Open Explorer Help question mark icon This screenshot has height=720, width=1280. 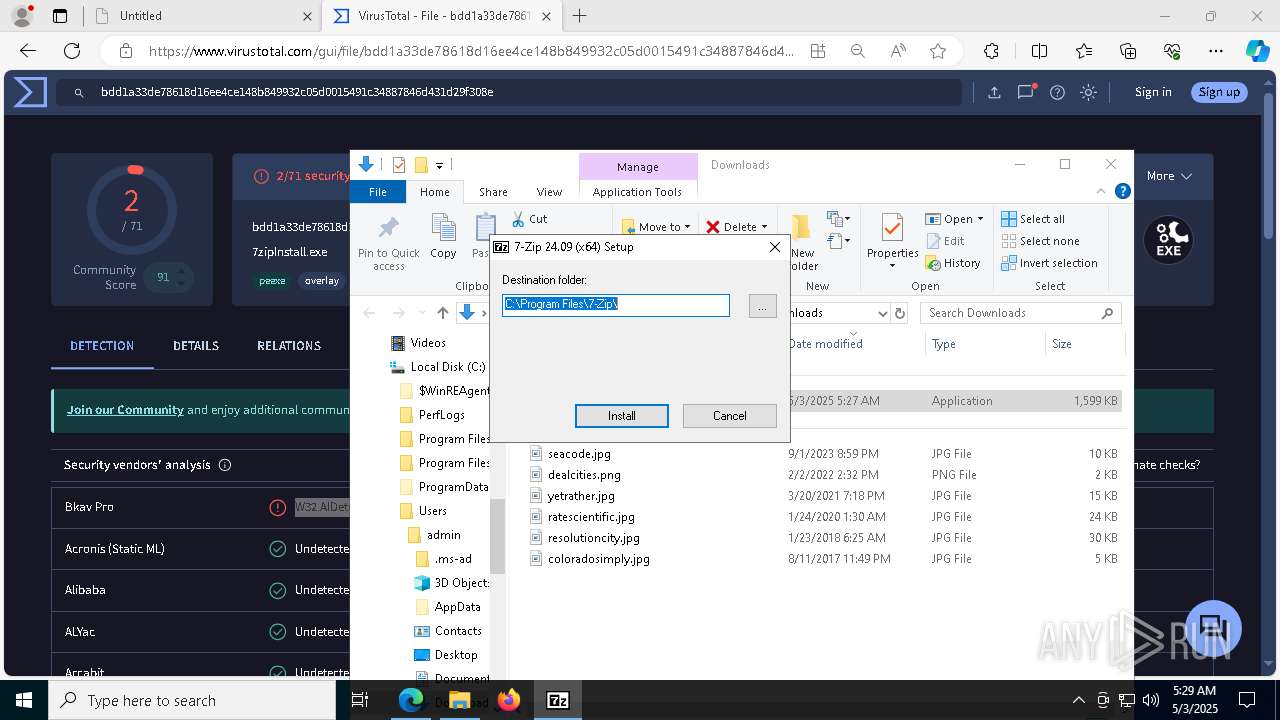[x=1123, y=192]
